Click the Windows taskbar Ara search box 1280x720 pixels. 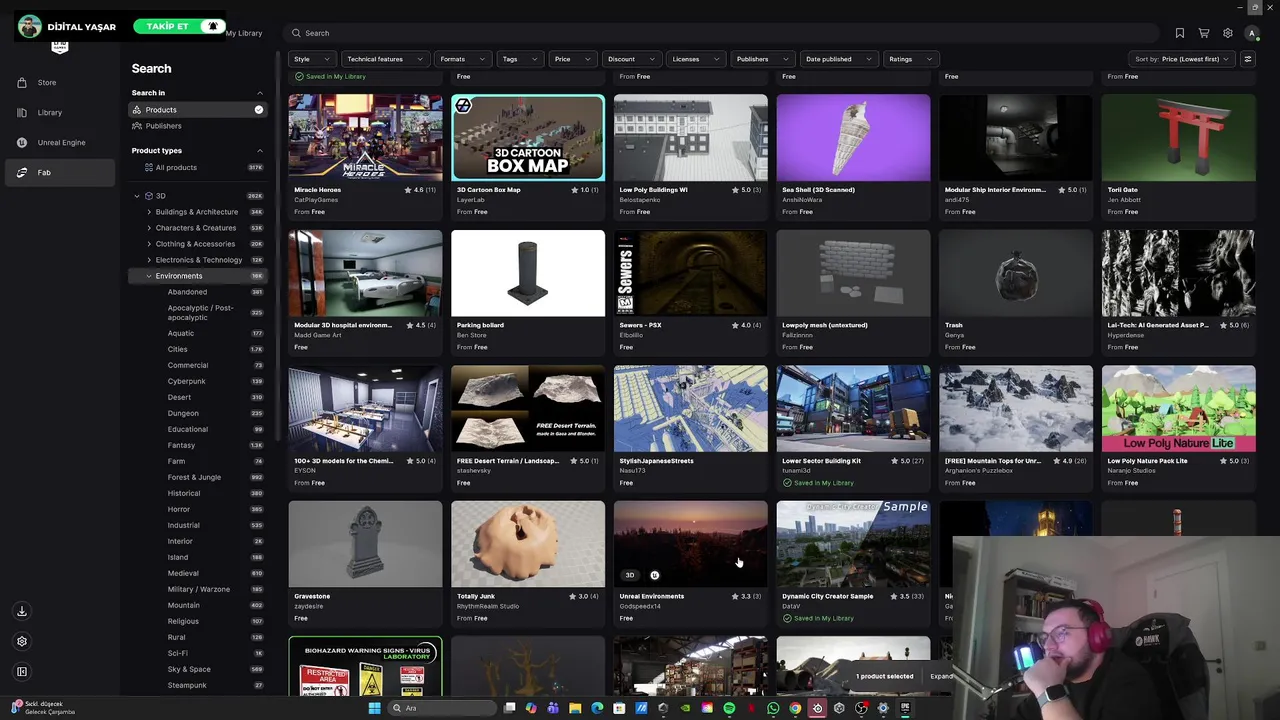click(440, 708)
